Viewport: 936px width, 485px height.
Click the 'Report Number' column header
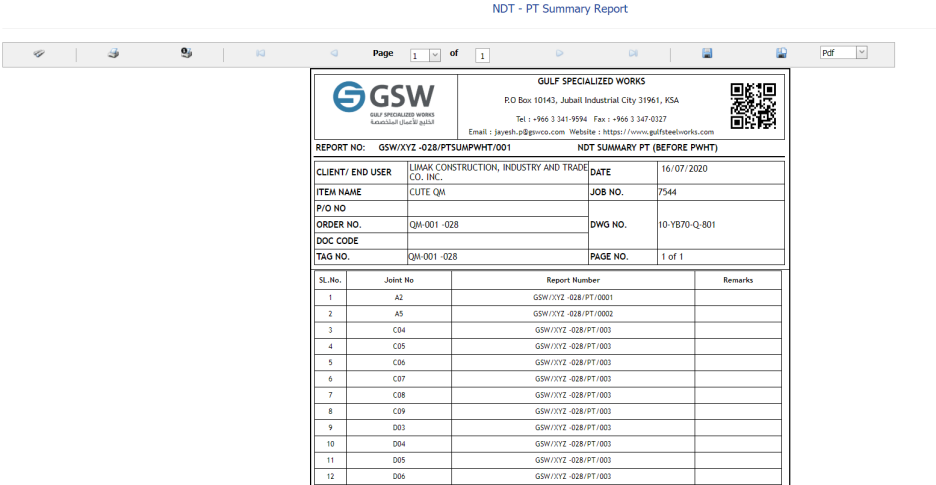coord(573,280)
